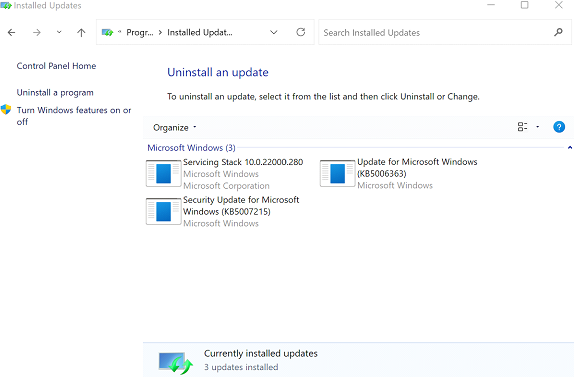Click the Servicing Stack update icon
This screenshot has width=575, height=377.
point(164,173)
